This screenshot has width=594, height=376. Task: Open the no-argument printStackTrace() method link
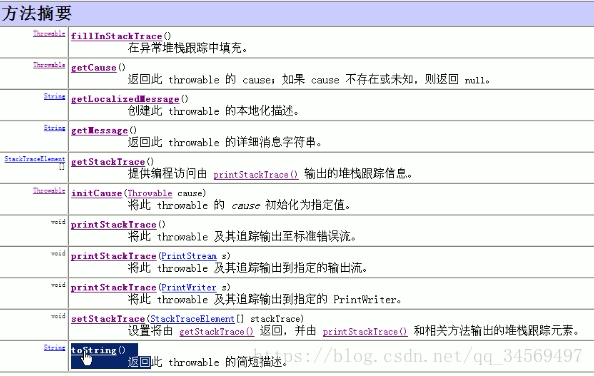[114, 225]
